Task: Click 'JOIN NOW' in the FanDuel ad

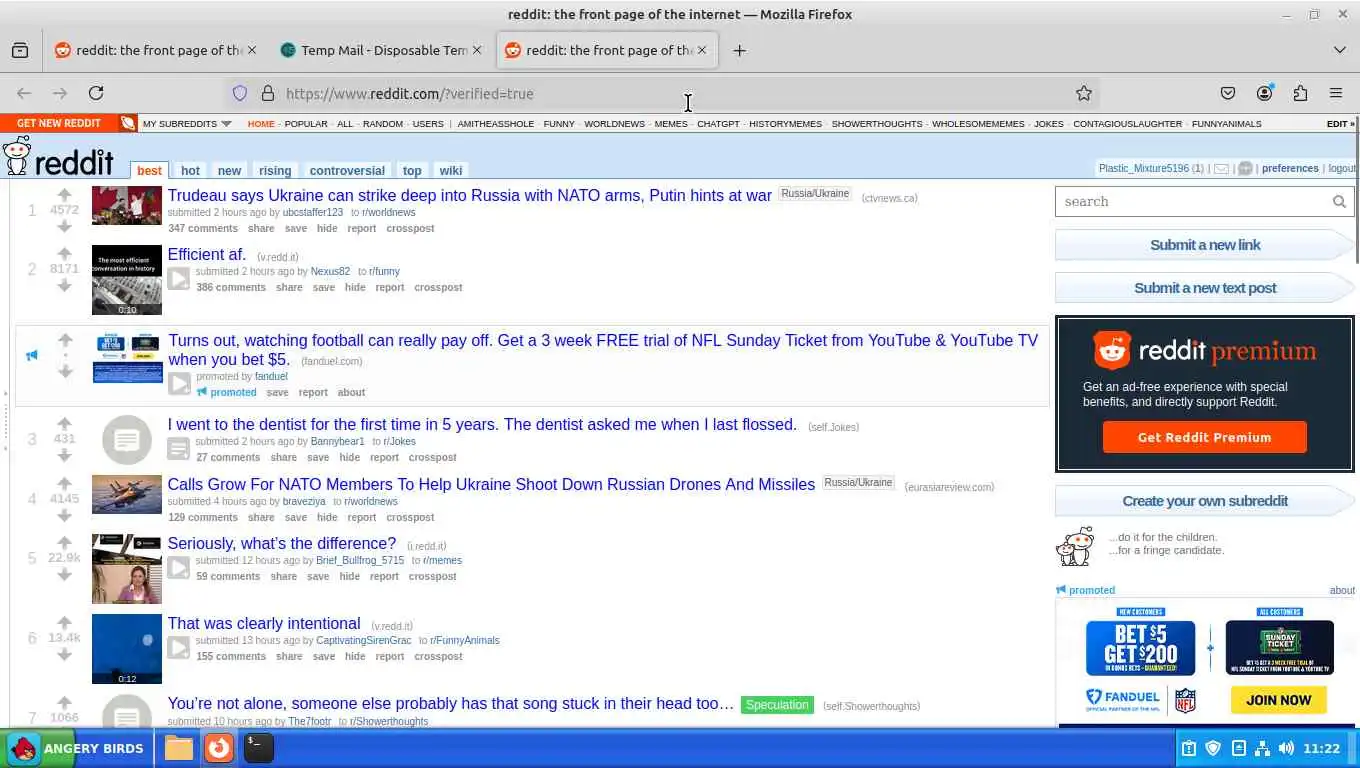Action: 1278,700
